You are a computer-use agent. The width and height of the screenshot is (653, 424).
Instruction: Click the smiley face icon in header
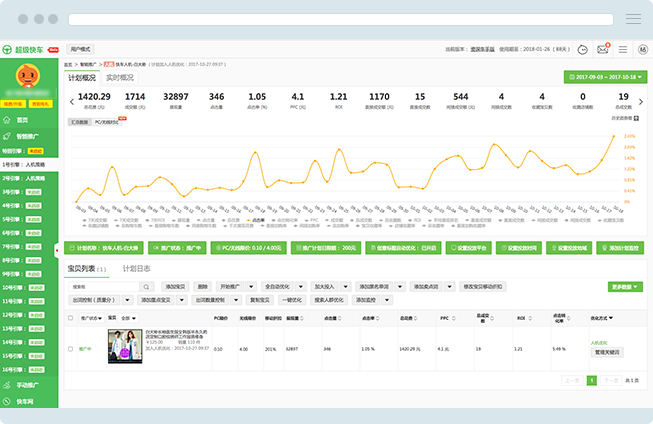(x=582, y=49)
